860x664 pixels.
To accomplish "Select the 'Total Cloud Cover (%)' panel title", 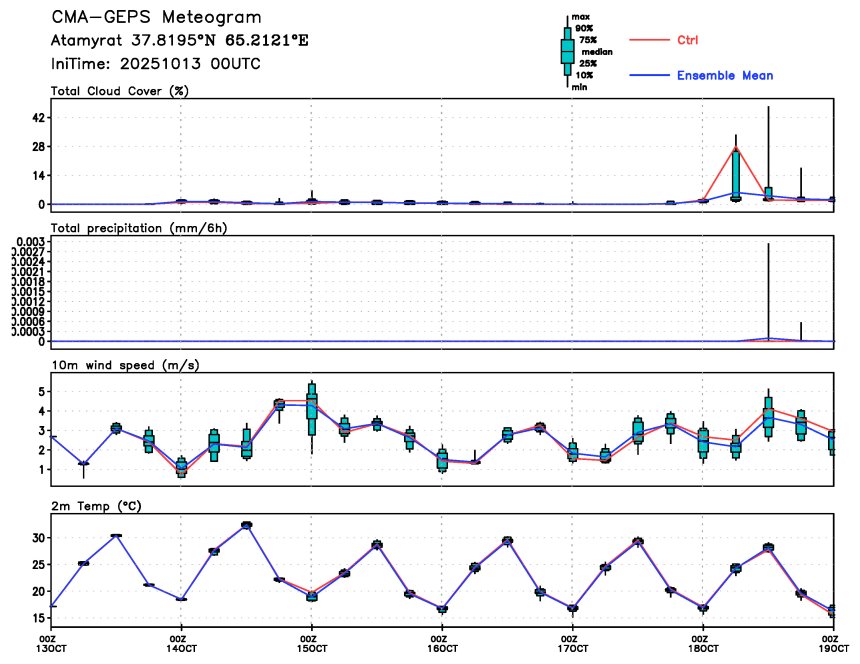I will tap(120, 91).
